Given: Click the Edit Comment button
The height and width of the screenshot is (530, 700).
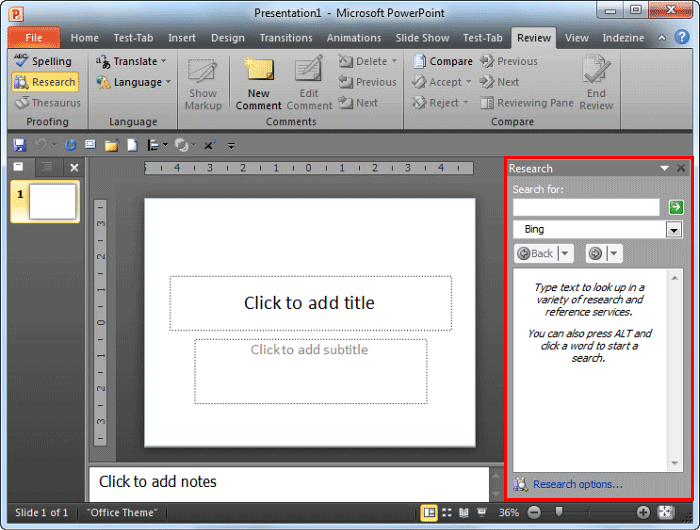Looking at the screenshot, I should tap(309, 83).
